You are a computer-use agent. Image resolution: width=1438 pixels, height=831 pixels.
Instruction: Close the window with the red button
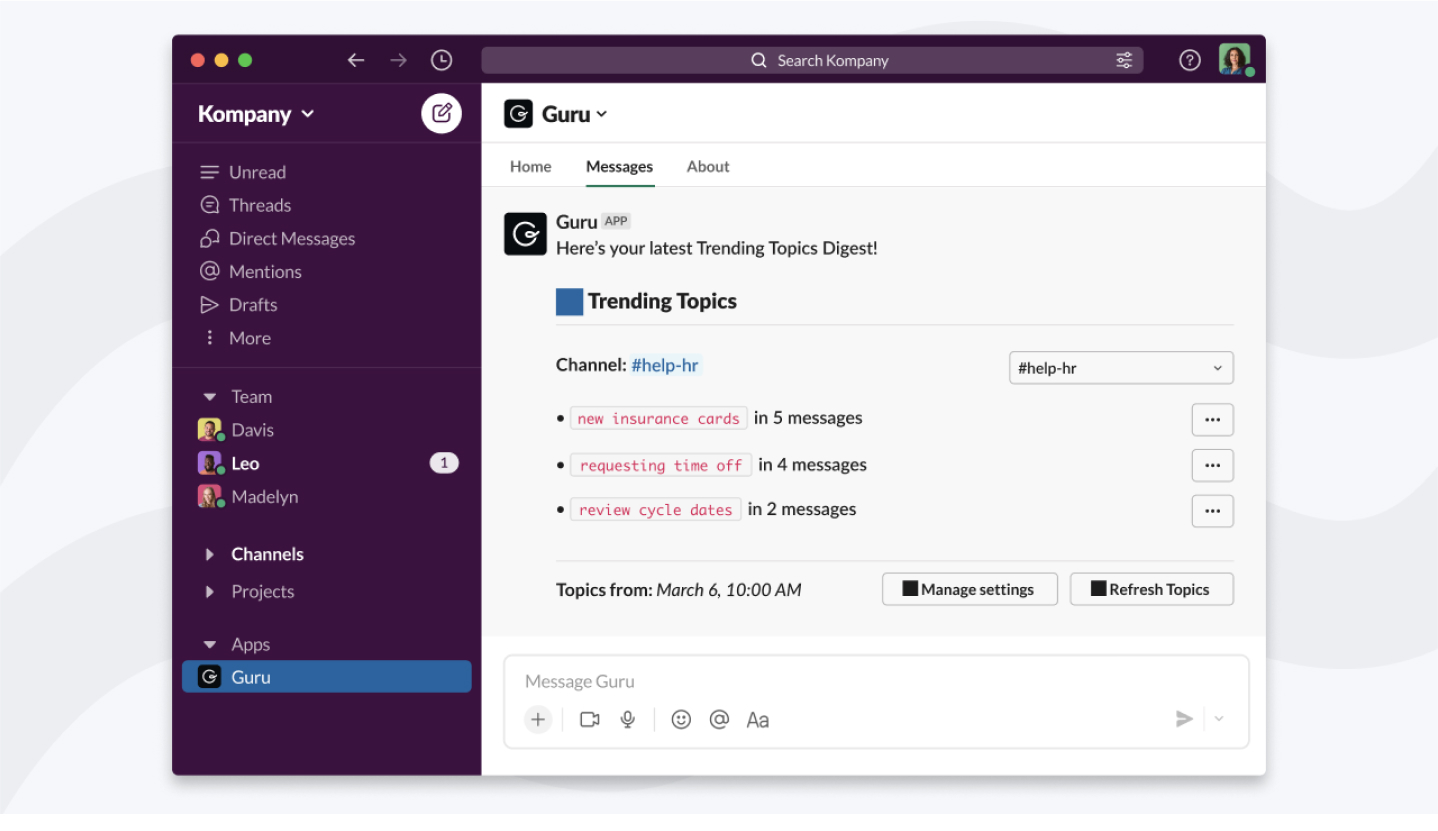pyautogui.click(x=198, y=60)
